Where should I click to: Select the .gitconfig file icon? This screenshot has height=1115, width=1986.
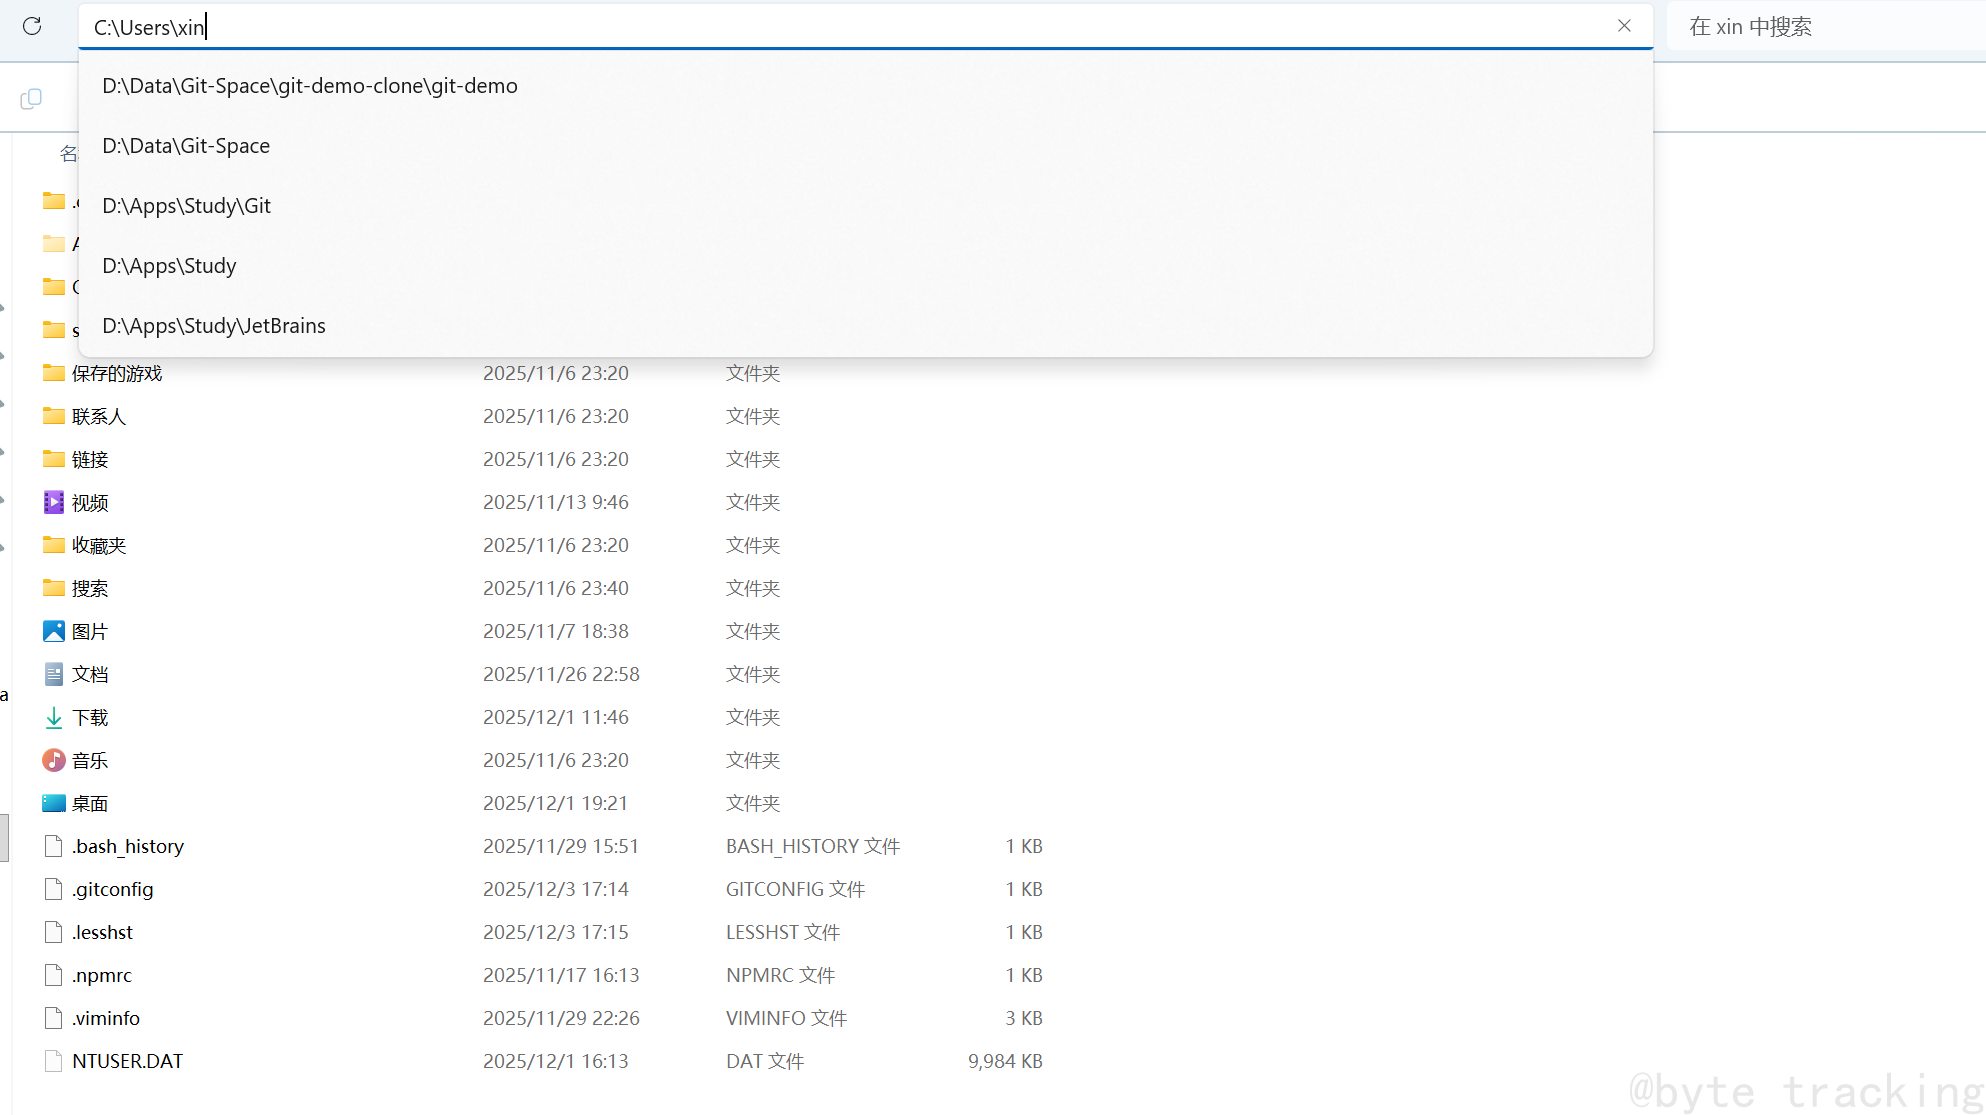pyautogui.click(x=54, y=889)
